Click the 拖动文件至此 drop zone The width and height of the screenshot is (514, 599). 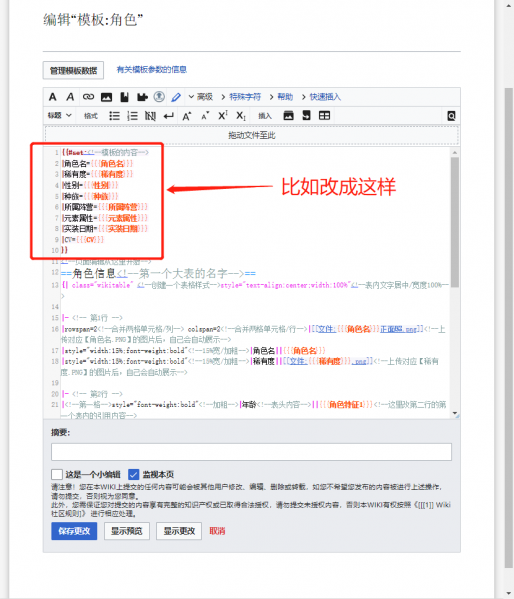[252, 135]
